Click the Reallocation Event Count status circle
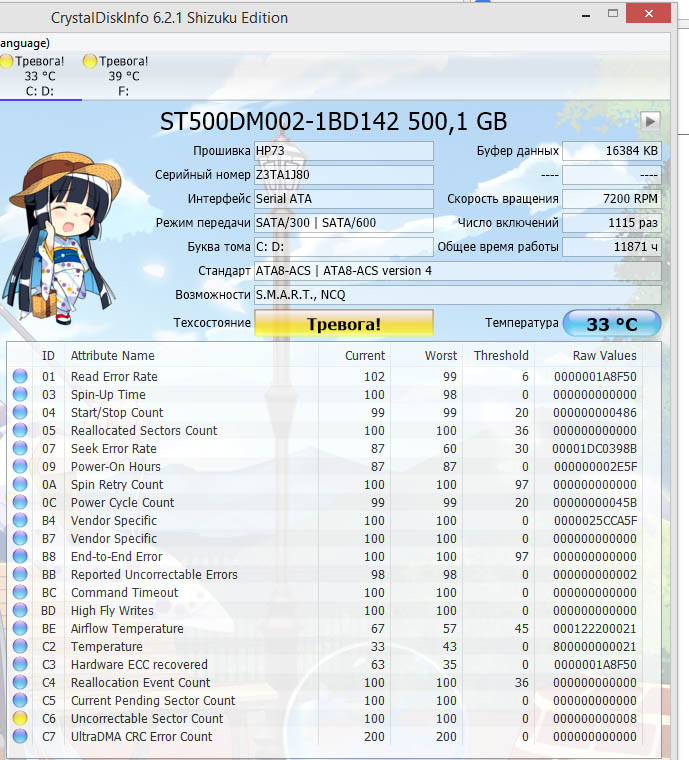689x760 pixels. pos(20,682)
